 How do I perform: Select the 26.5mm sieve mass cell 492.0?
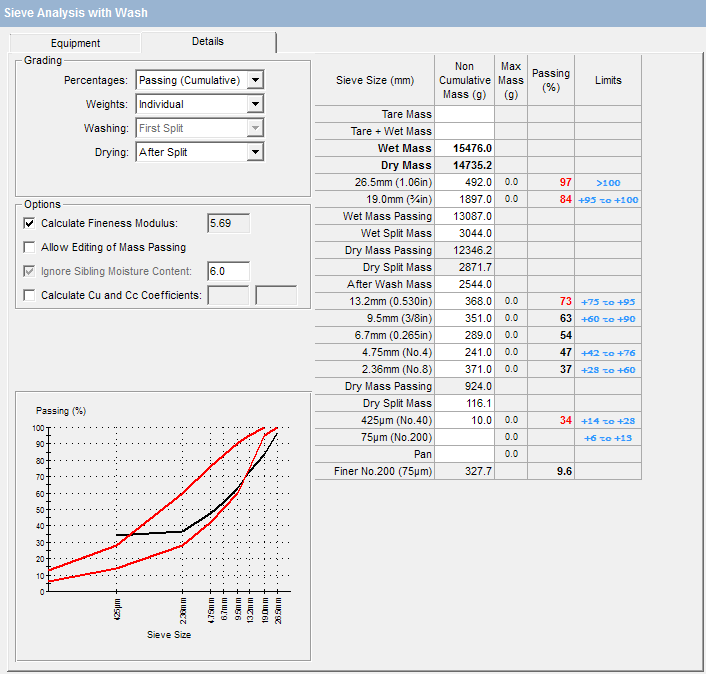tap(465, 182)
